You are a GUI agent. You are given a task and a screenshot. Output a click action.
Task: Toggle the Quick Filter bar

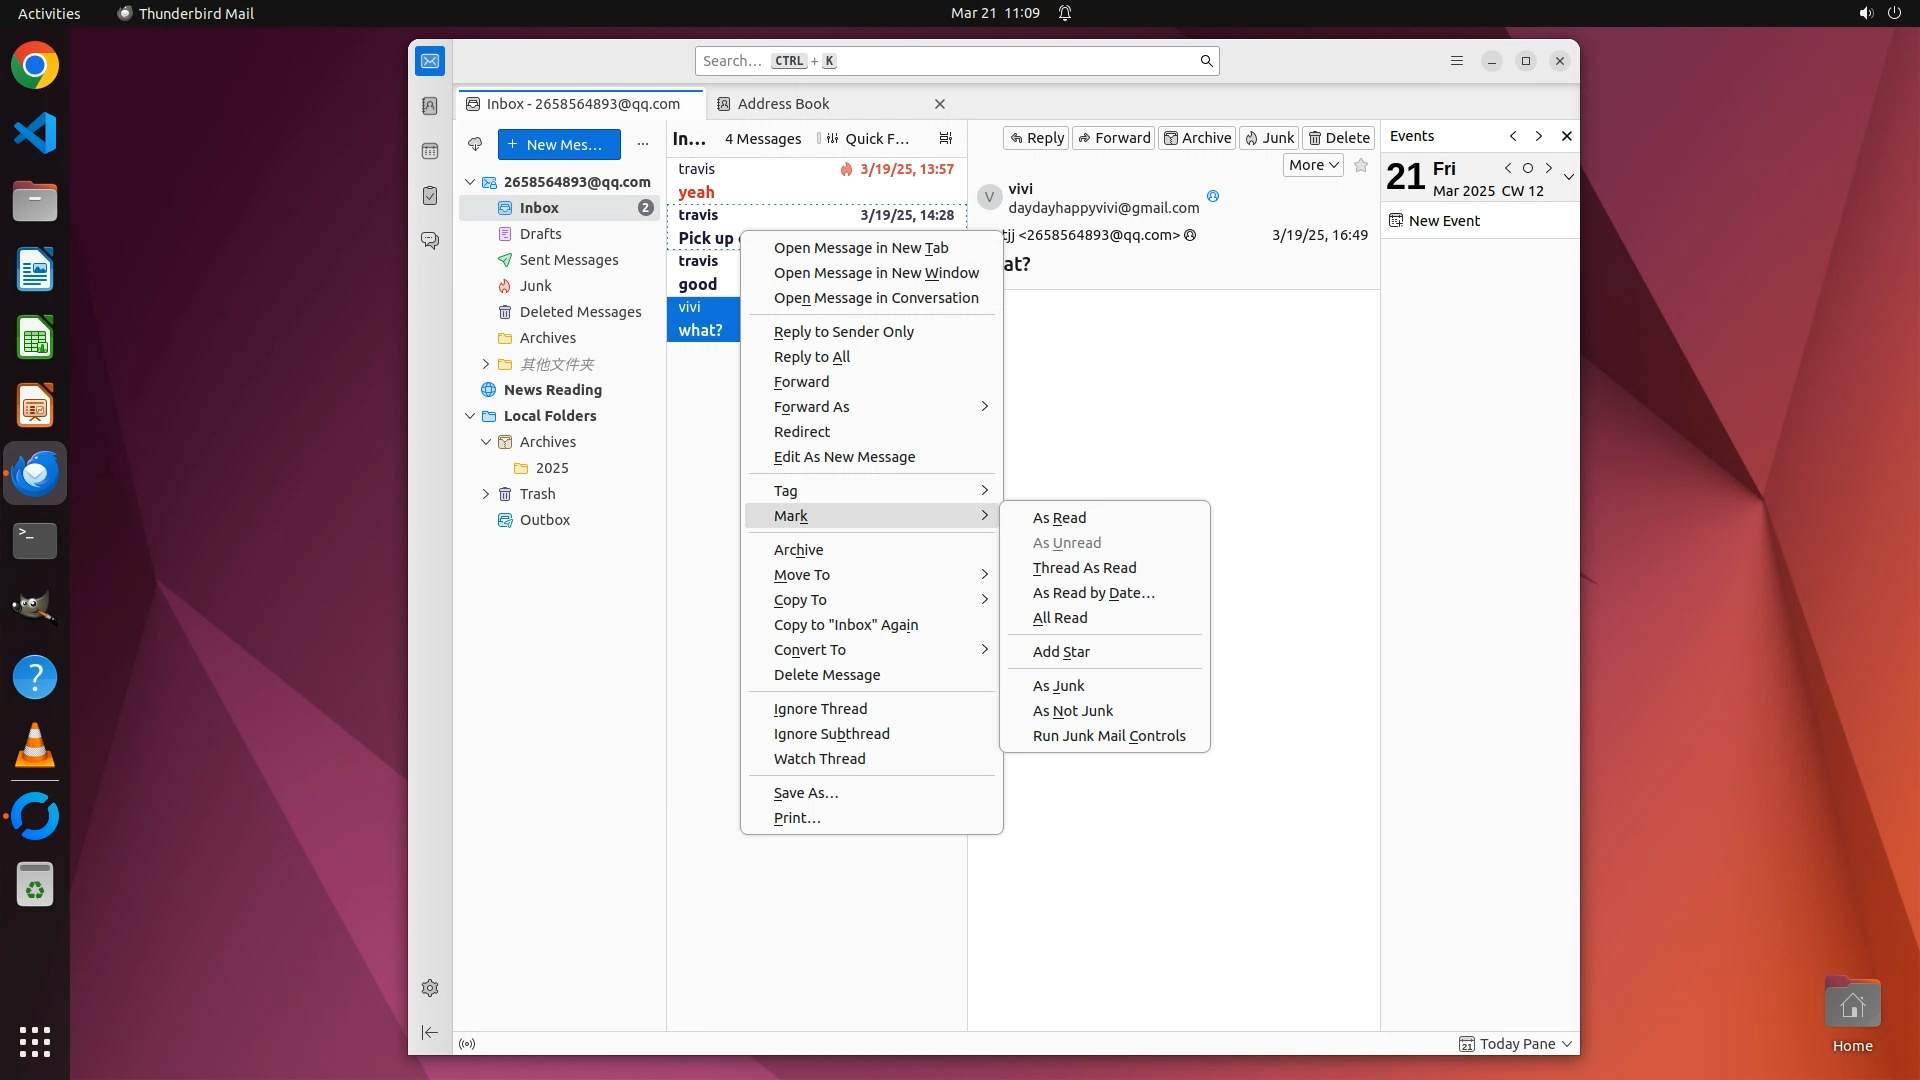[x=866, y=139]
